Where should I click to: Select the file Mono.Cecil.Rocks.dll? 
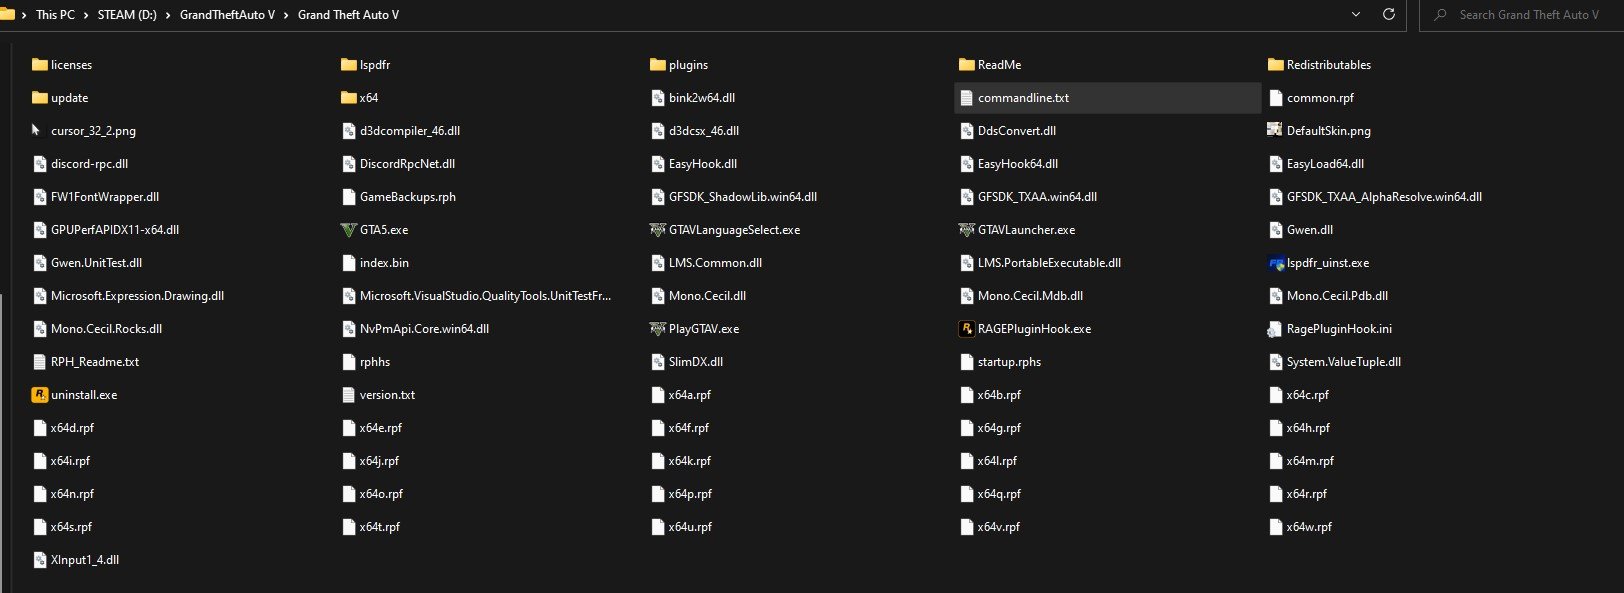[106, 329]
